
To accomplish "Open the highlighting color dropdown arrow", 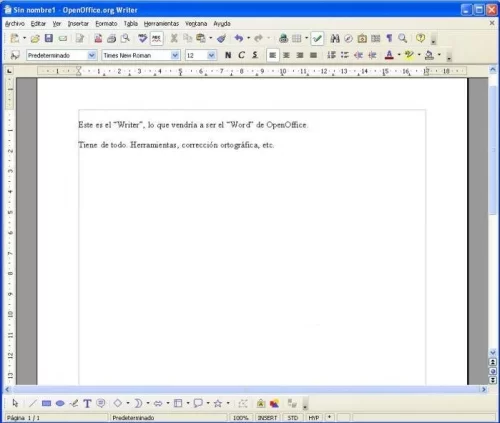I will pos(419,55).
